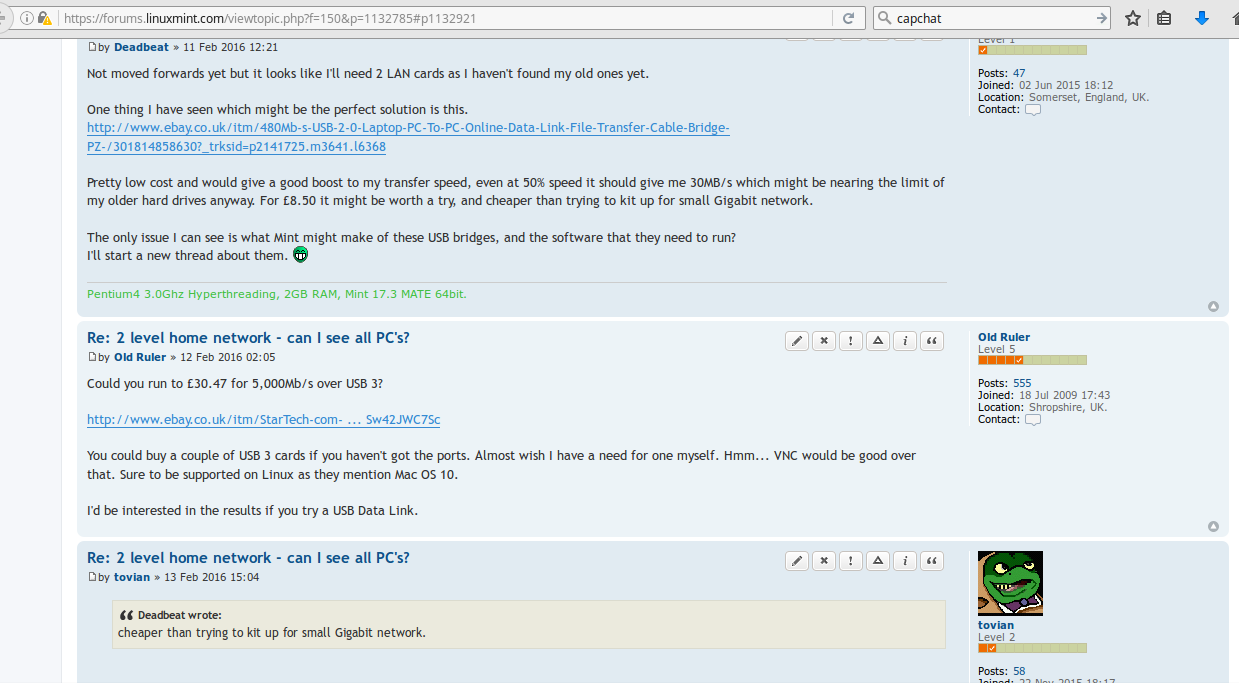This screenshot has height=683, width=1239.
Task: Open Old Ruler's profile from the post byline
Action: tap(140, 357)
